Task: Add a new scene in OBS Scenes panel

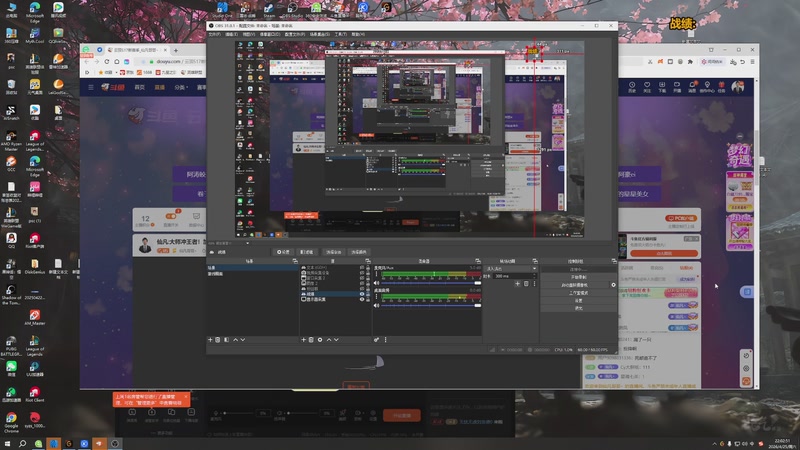Action: click(x=210, y=340)
